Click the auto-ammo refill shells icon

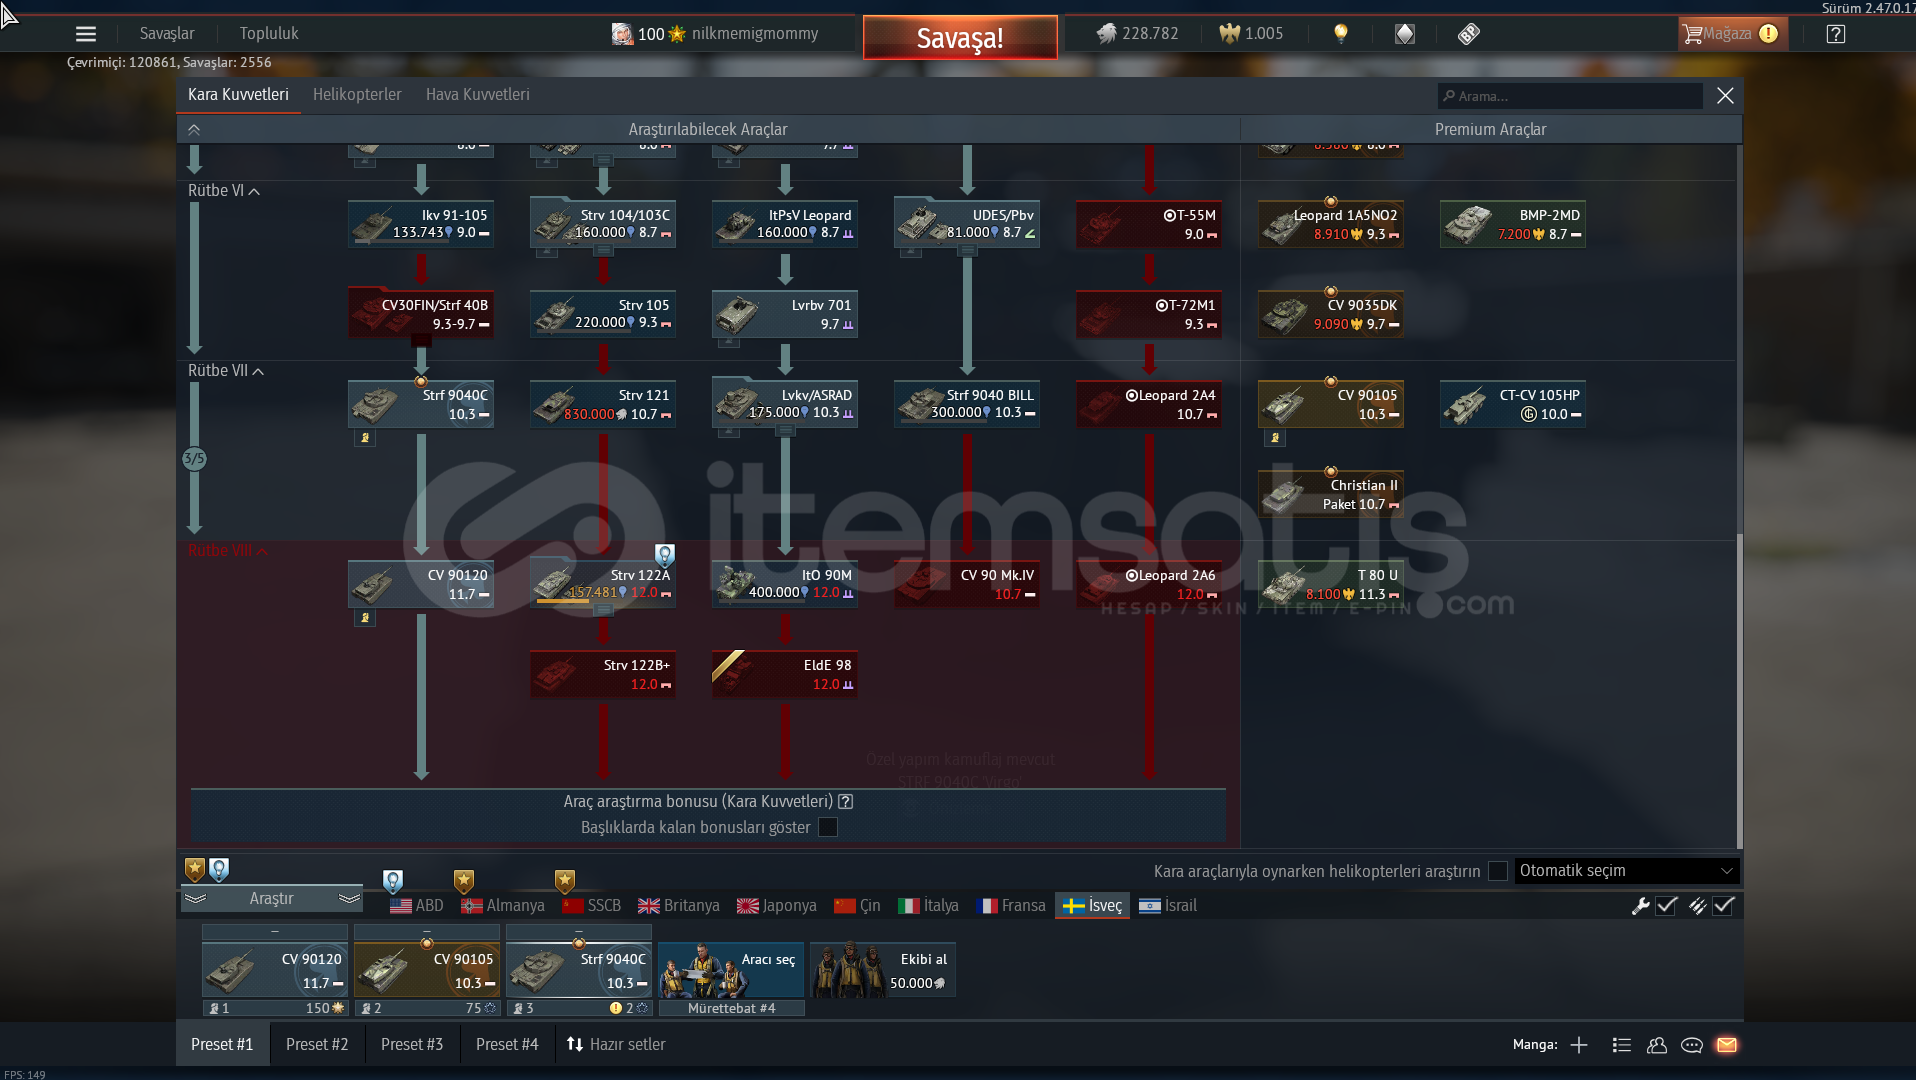pyautogui.click(x=1698, y=906)
